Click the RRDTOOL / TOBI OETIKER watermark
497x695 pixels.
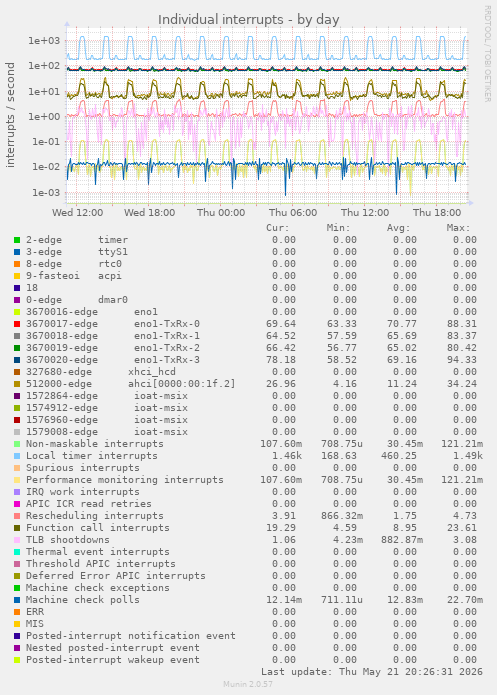coord(487,54)
